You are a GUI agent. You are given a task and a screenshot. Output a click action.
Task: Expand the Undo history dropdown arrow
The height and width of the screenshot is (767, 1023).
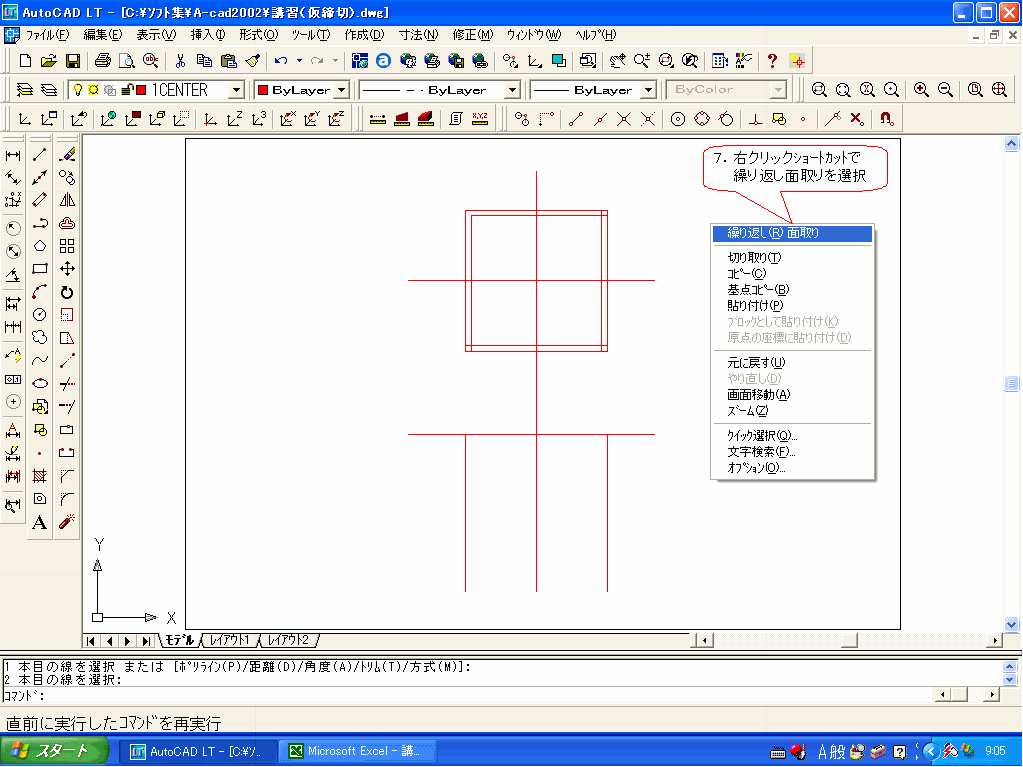pos(299,61)
